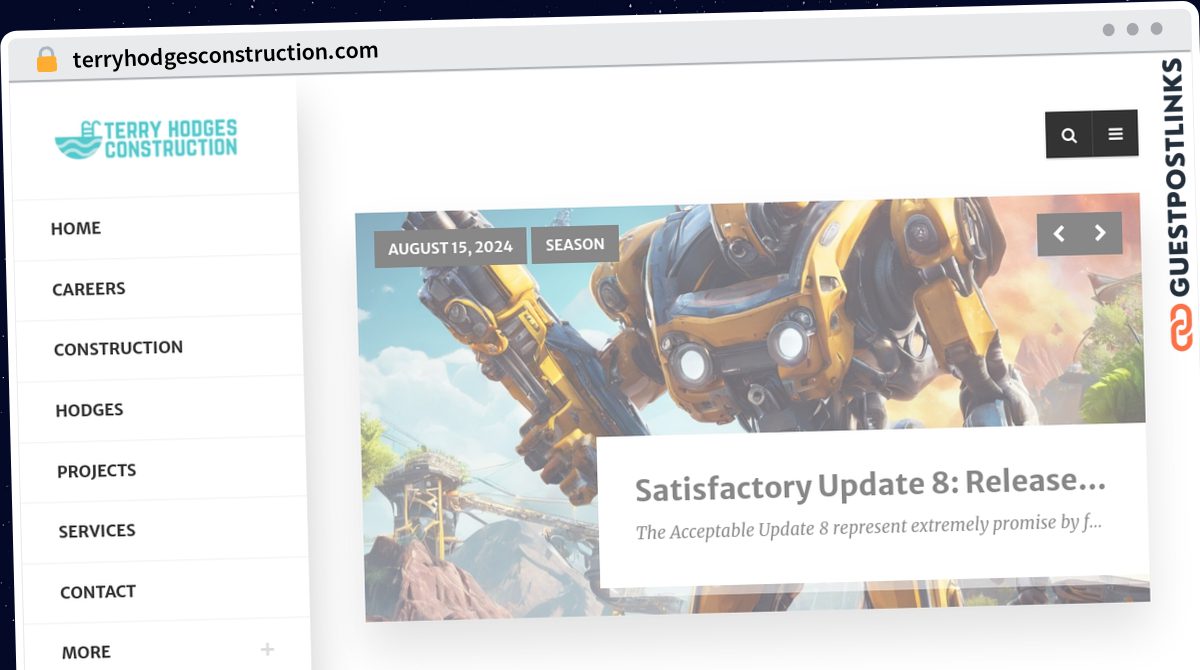Open the search icon button

click(1069, 135)
